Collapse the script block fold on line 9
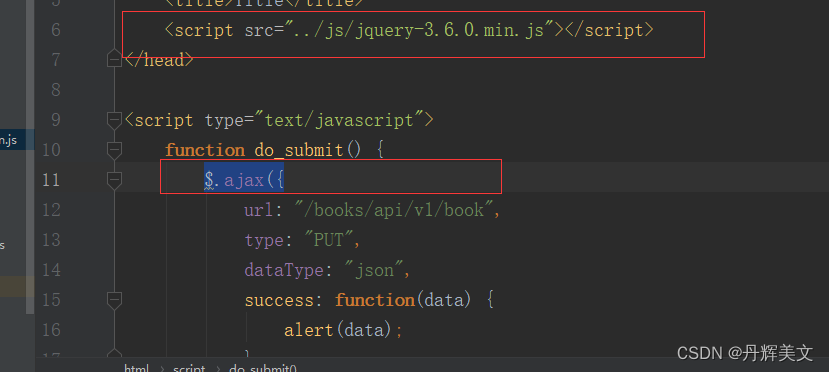The image size is (829, 372). pos(114,120)
